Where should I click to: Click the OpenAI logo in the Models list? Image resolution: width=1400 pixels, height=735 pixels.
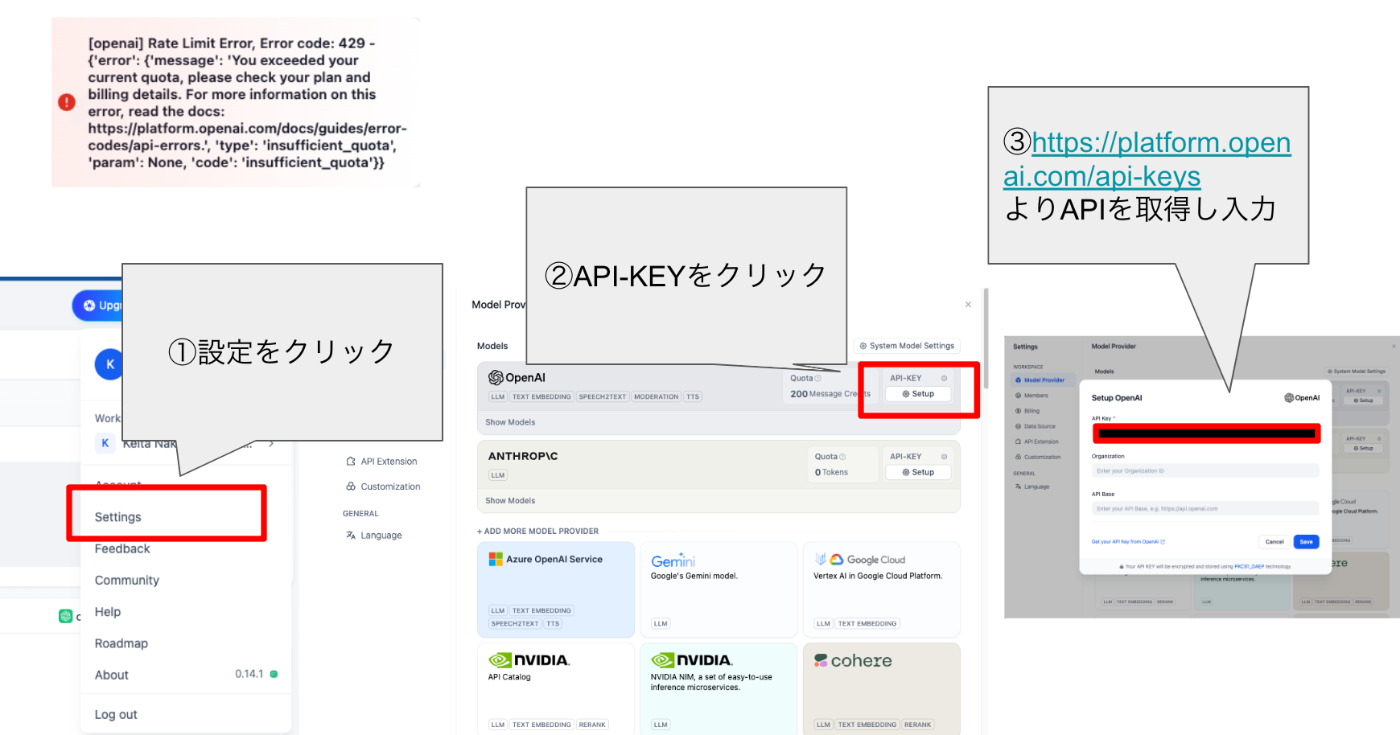tap(517, 378)
